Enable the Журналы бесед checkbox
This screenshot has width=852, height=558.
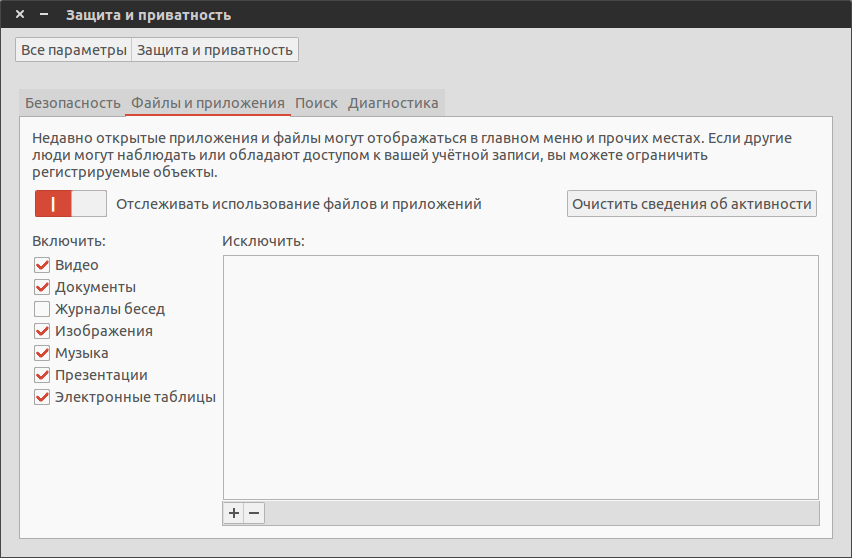(42, 309)
